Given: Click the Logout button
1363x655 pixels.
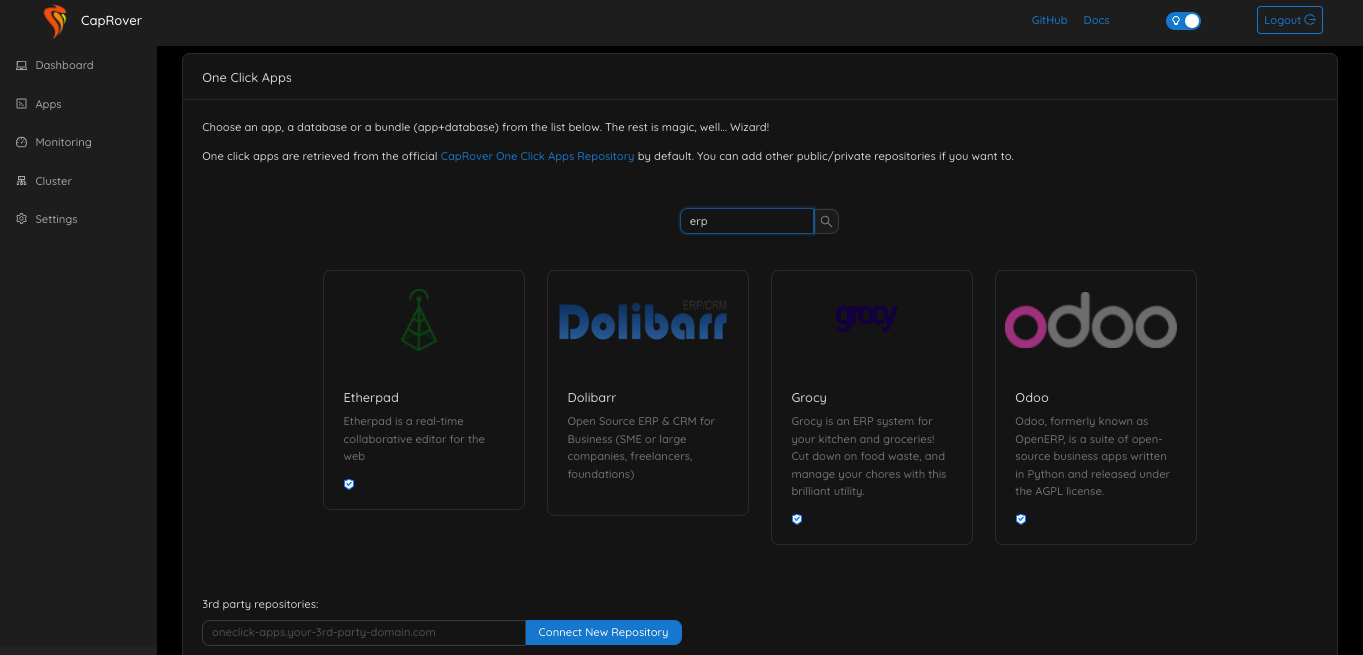Looking at the screenshot, I should pos(1289,19).
